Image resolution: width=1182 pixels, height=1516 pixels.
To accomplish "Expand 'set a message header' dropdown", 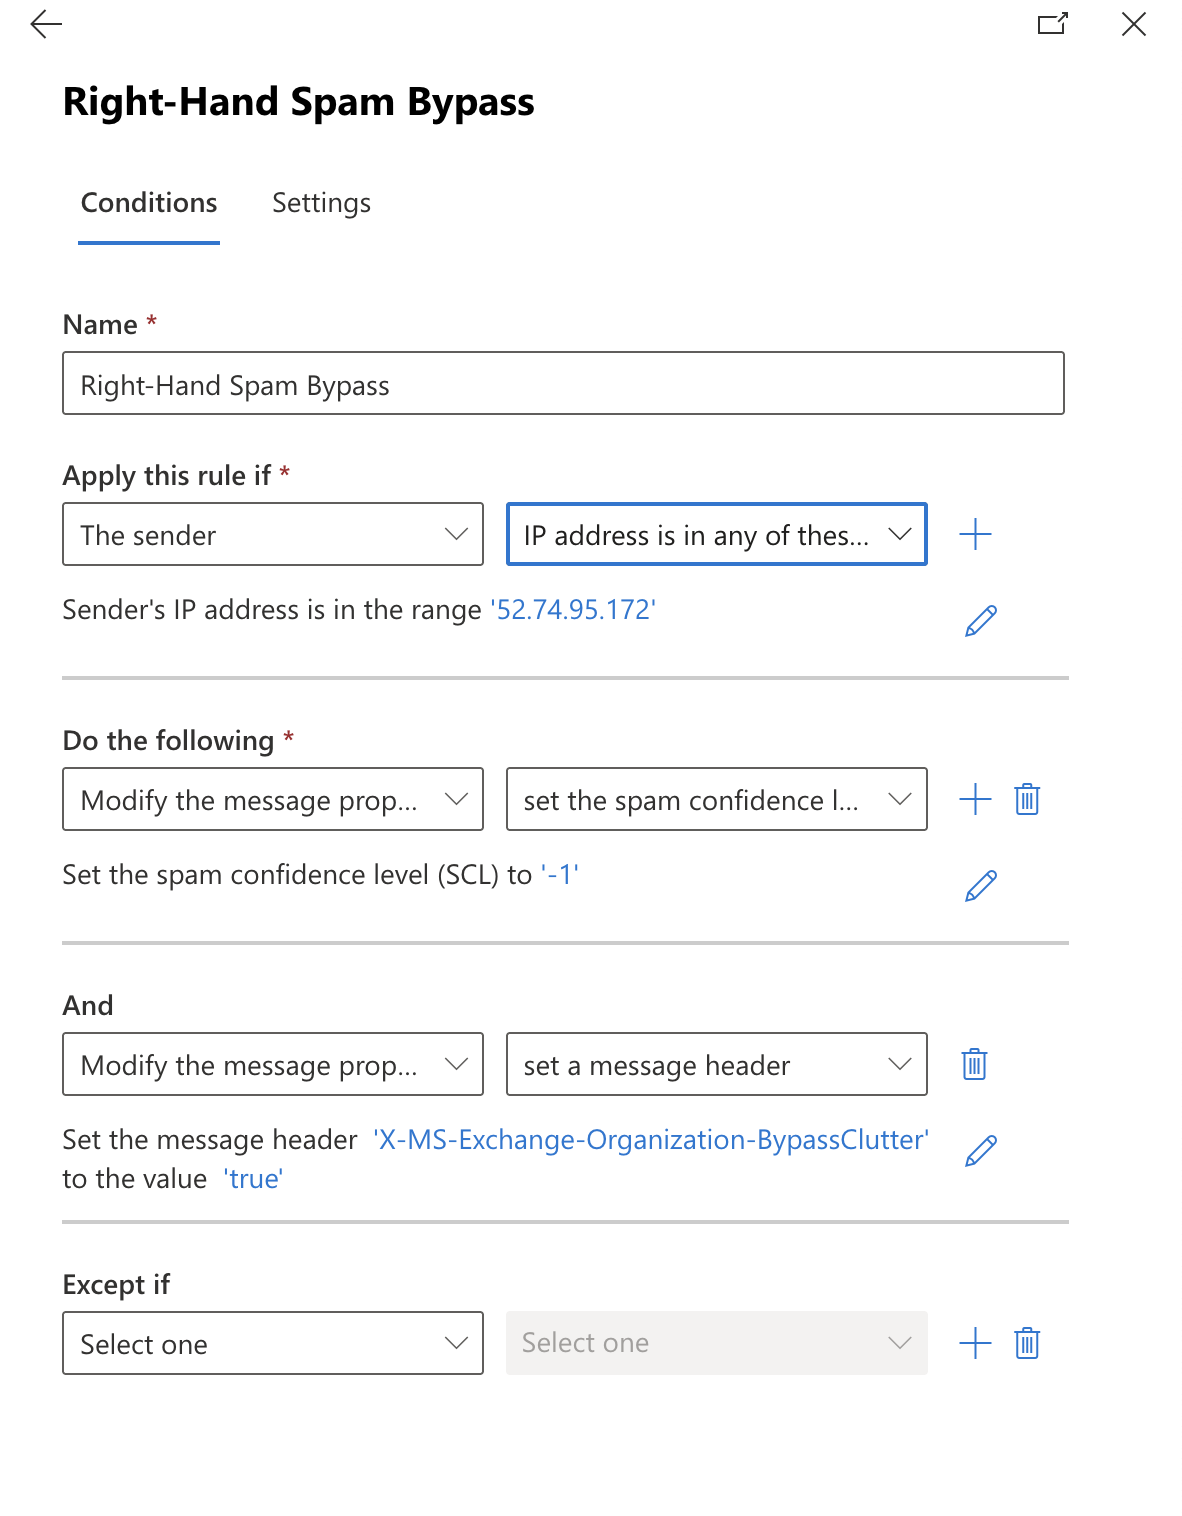I will [716, 1065].
